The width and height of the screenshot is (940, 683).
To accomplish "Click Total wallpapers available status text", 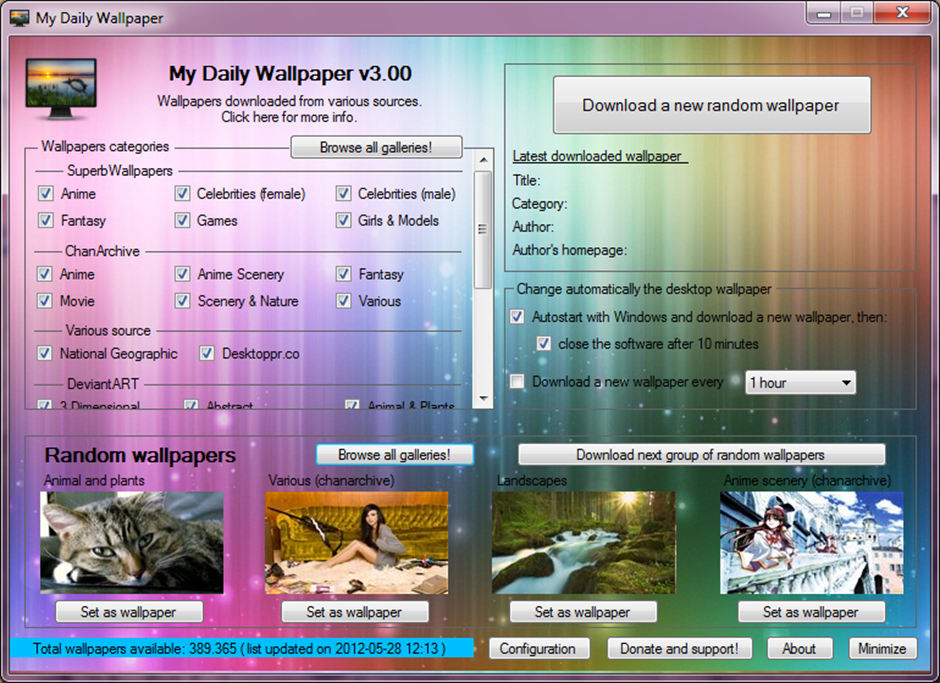I will pyautogui.click(x=239, y=648).
